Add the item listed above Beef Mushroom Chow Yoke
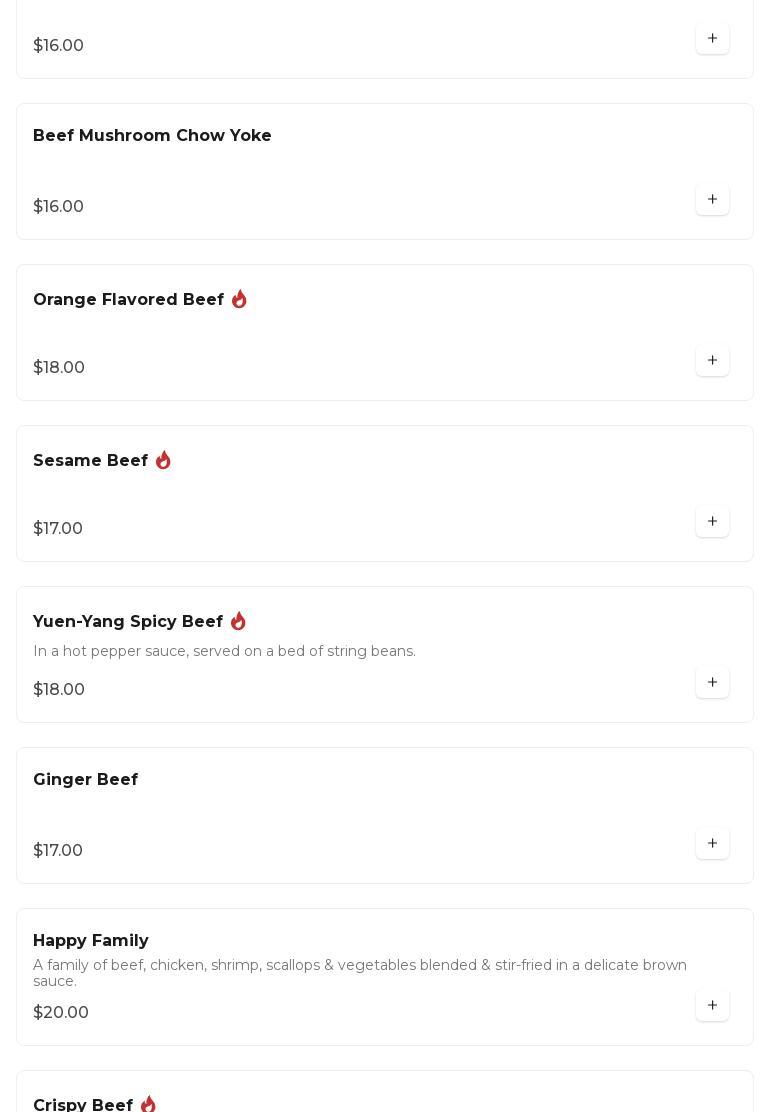Screen dimensions: 770x1112 (712, 39)
